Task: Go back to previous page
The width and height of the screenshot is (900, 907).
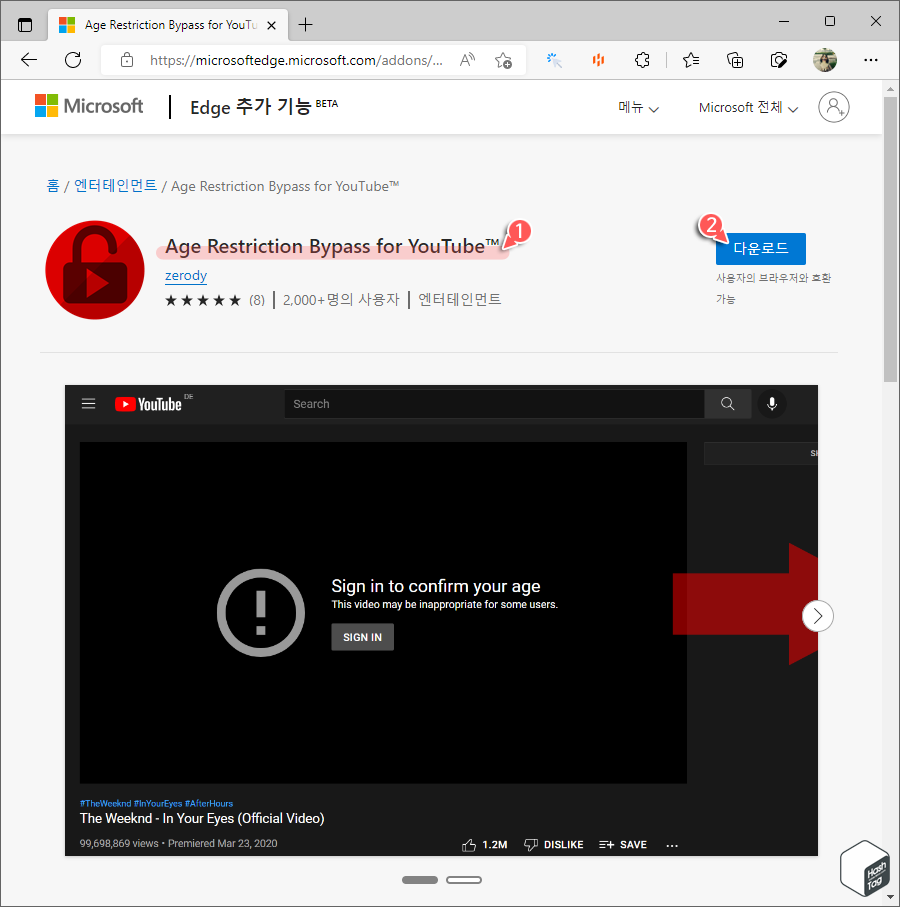Action: (28, 60)
